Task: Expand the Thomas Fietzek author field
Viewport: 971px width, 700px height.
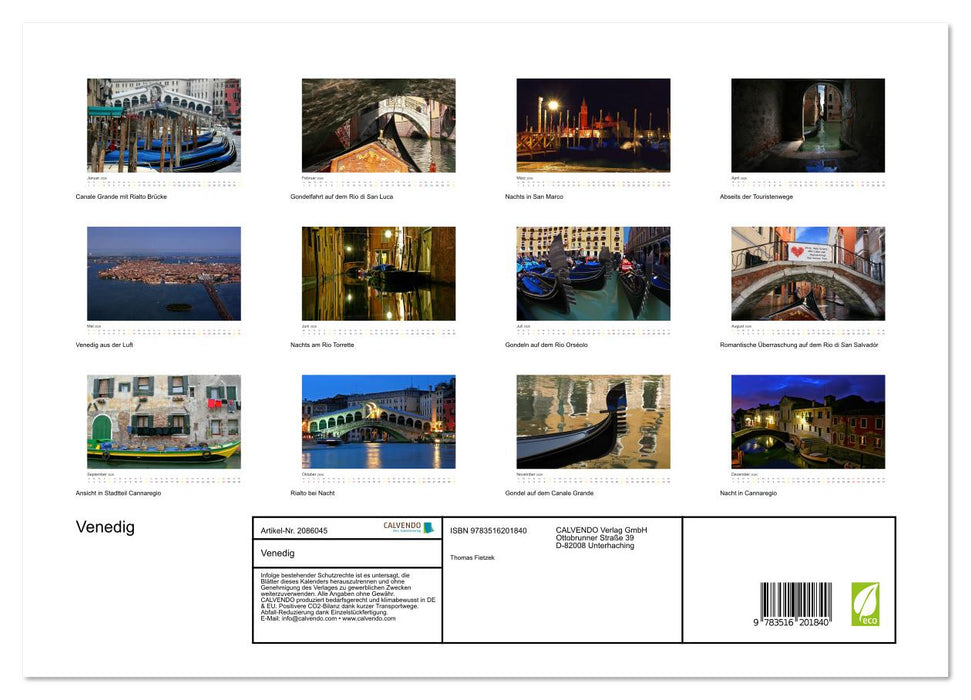Action: pos(473,558)
